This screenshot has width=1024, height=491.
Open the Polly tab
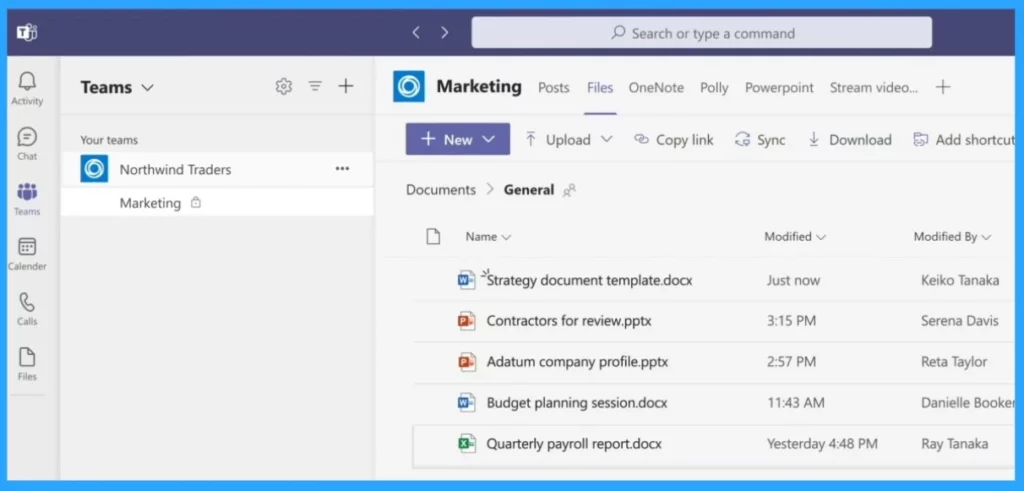pos(714,87)
